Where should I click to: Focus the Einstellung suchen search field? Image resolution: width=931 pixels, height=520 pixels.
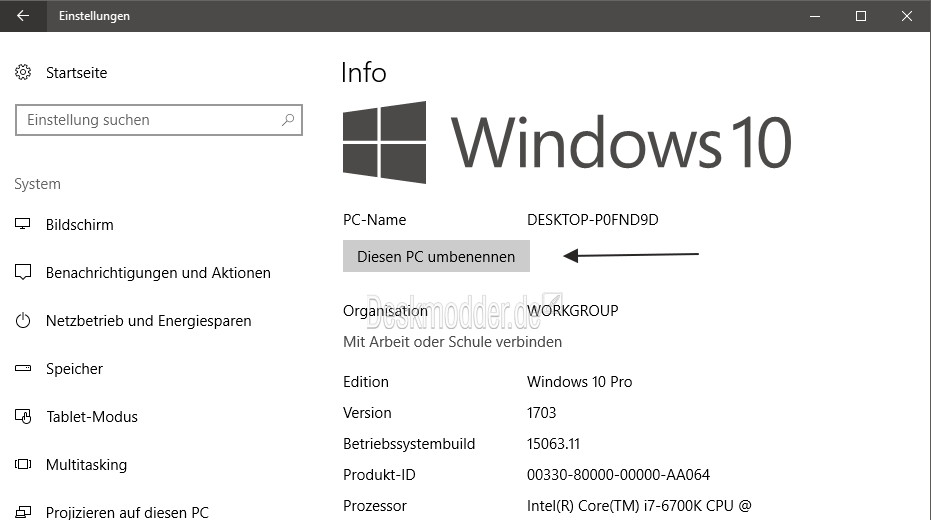pyautogui.click(x=159, y=120)
